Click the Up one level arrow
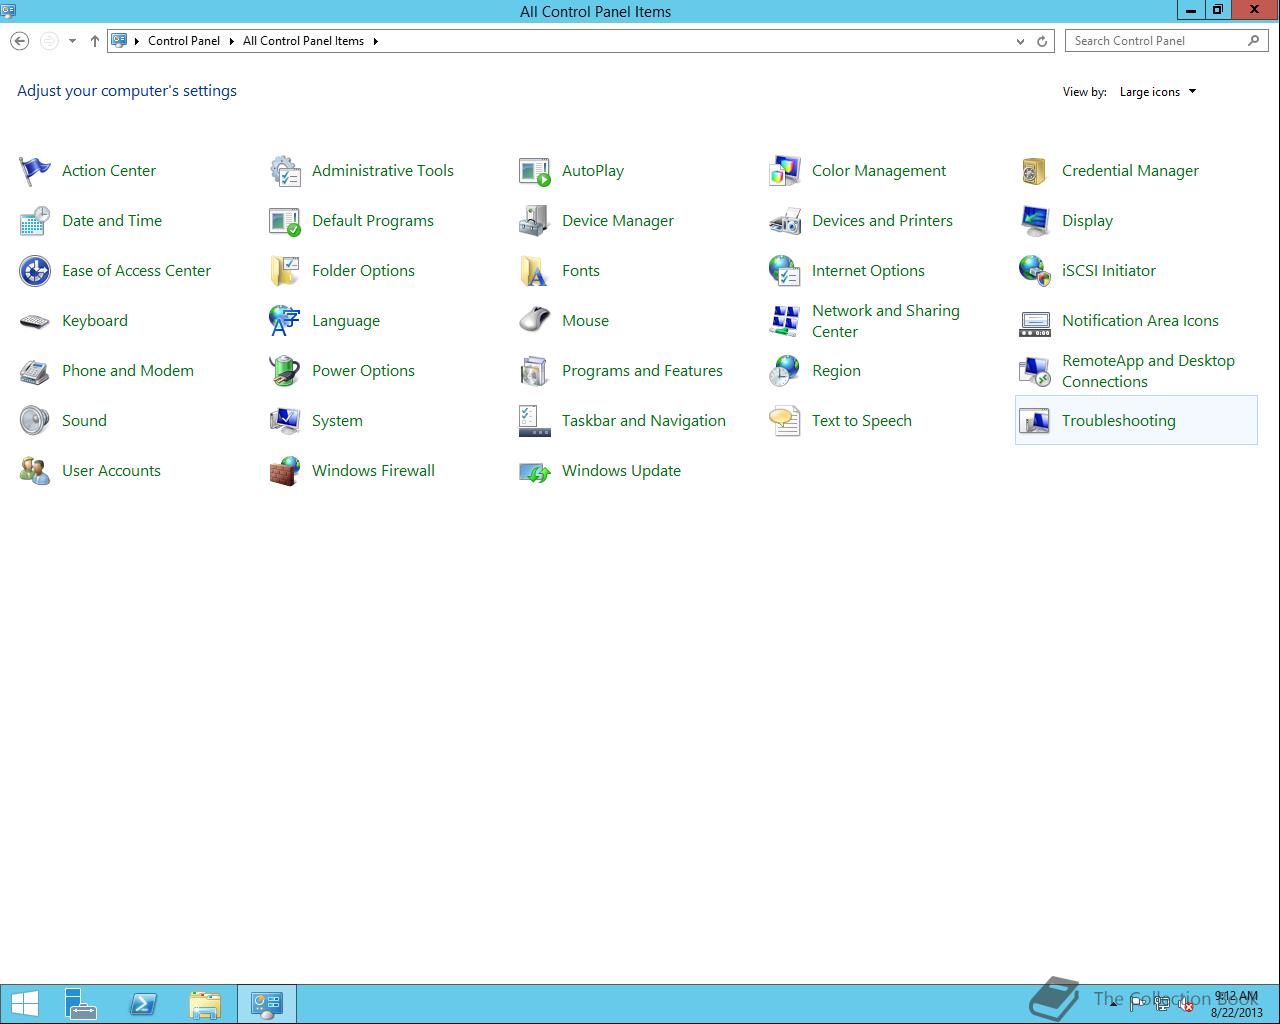 tap(94, 41)
